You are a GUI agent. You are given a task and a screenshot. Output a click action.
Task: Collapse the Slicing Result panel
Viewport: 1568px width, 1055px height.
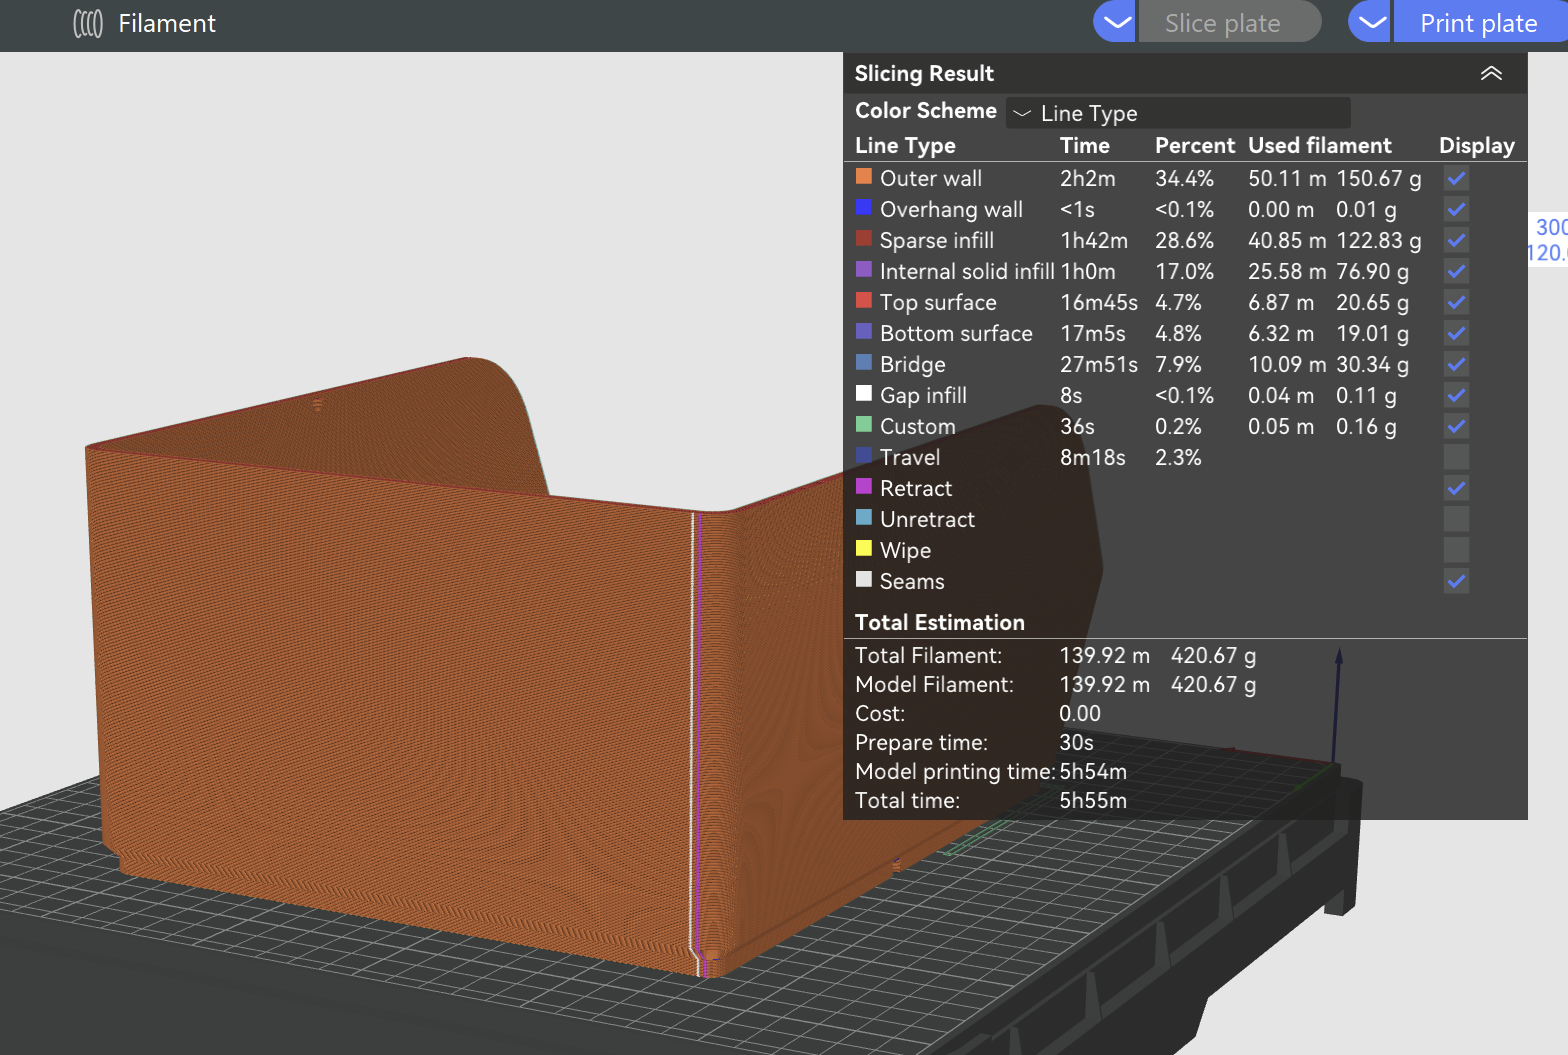click(x=1490, y=74)
